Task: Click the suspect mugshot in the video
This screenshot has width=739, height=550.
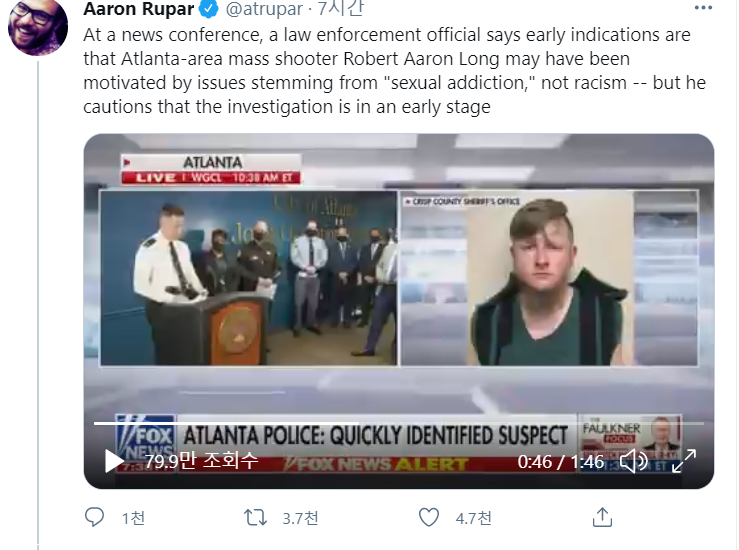Action: pos(549,280)
